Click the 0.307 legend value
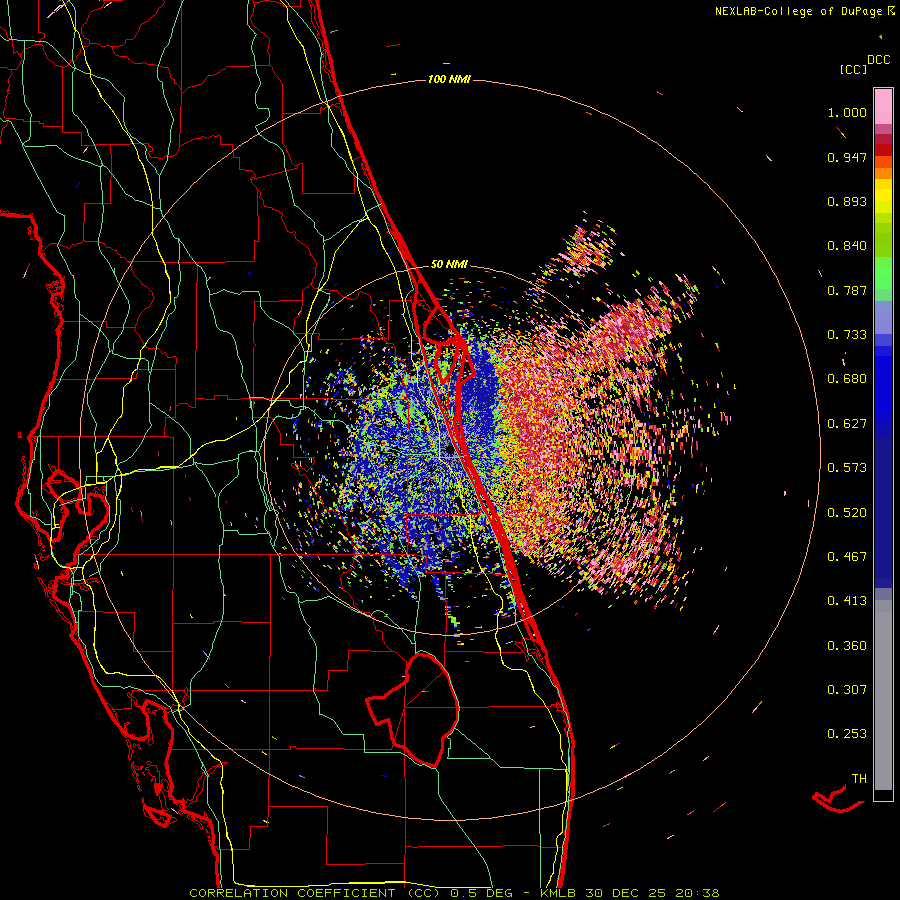Screen dimensions: 900x900 pos(847,690)
